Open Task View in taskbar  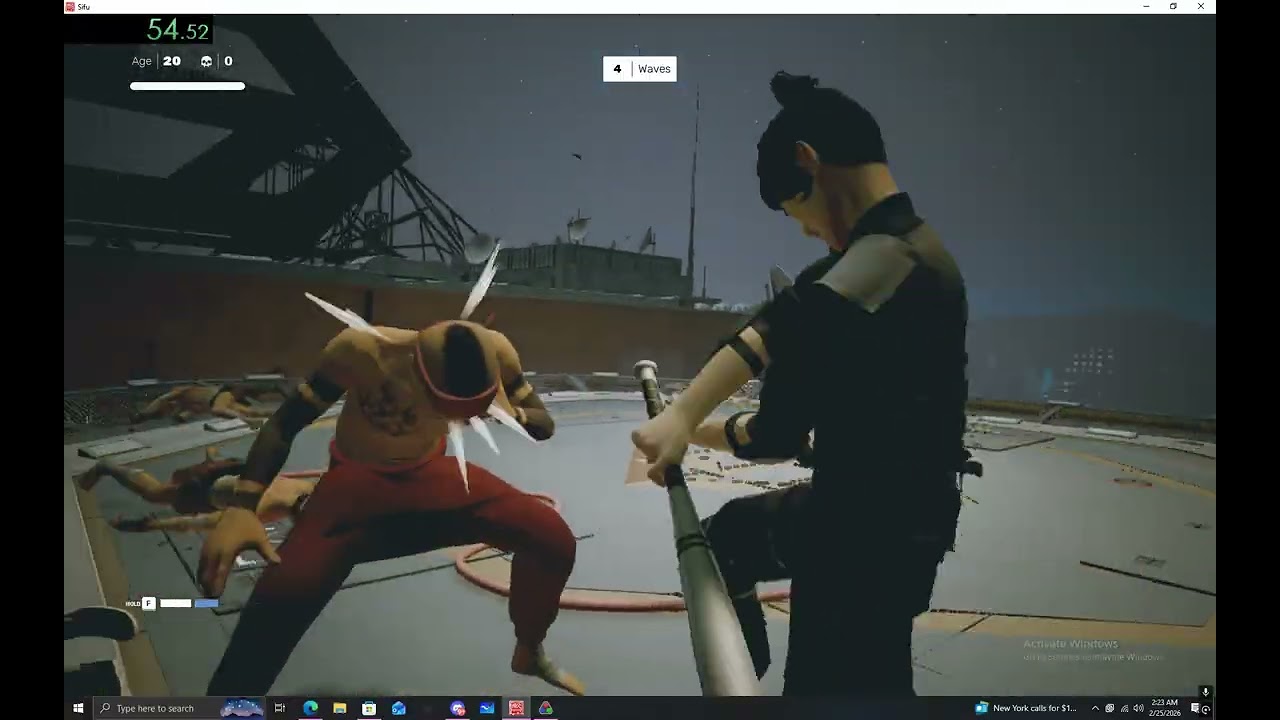click(280, 708)
